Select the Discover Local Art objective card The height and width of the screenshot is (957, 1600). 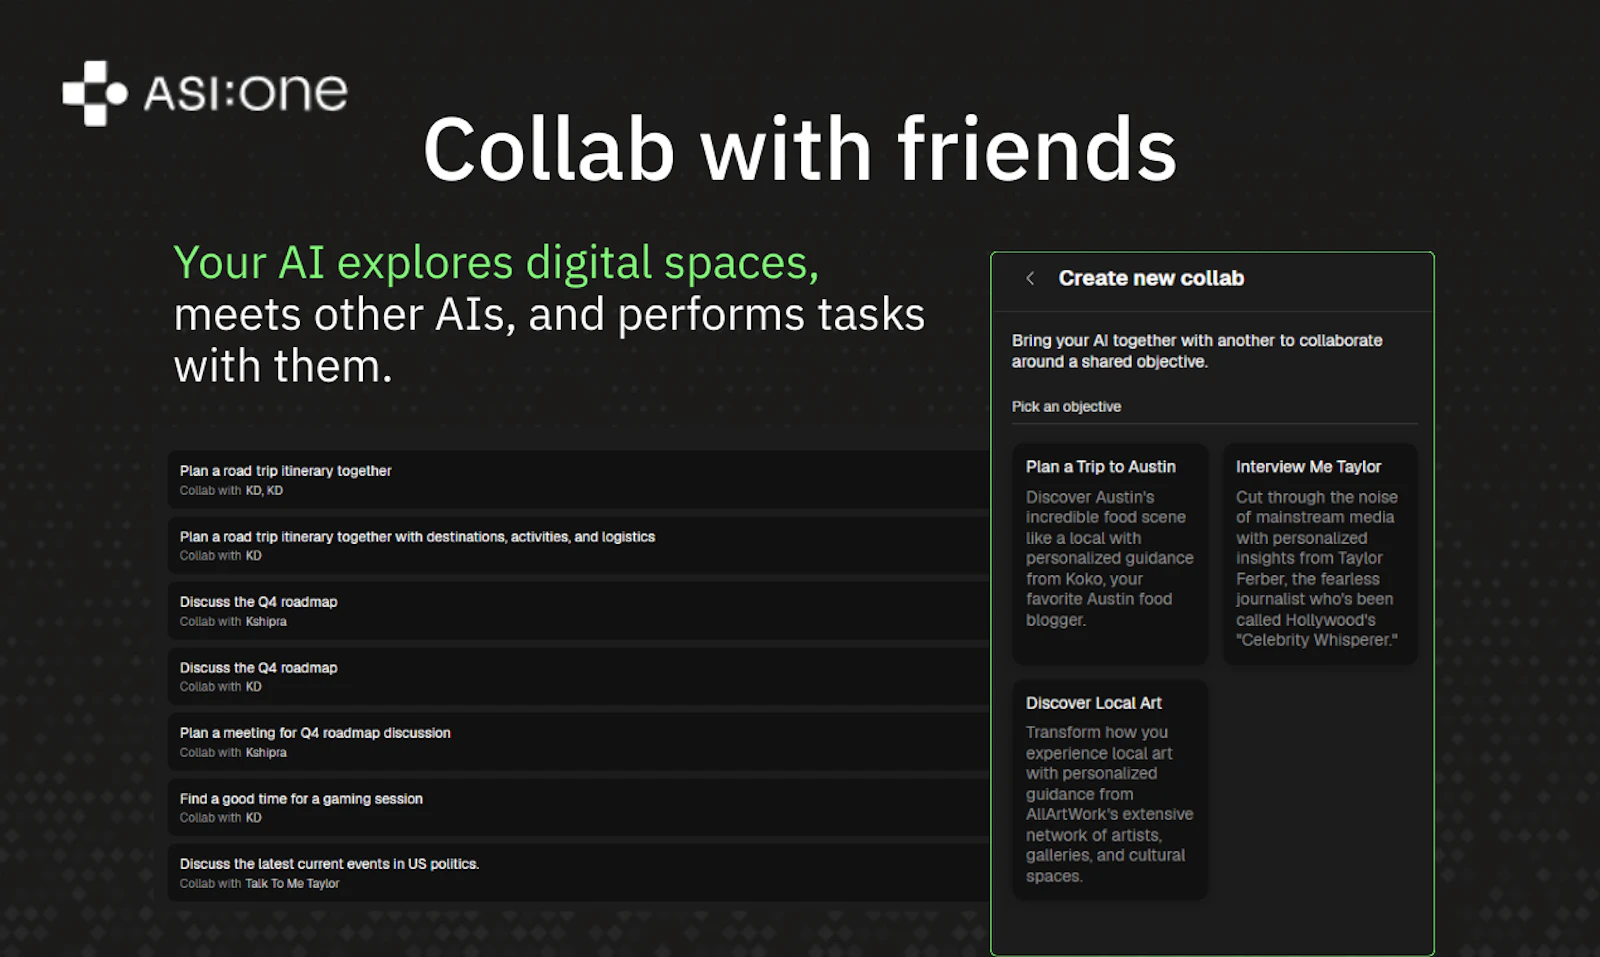click(x=1109, y=789)
